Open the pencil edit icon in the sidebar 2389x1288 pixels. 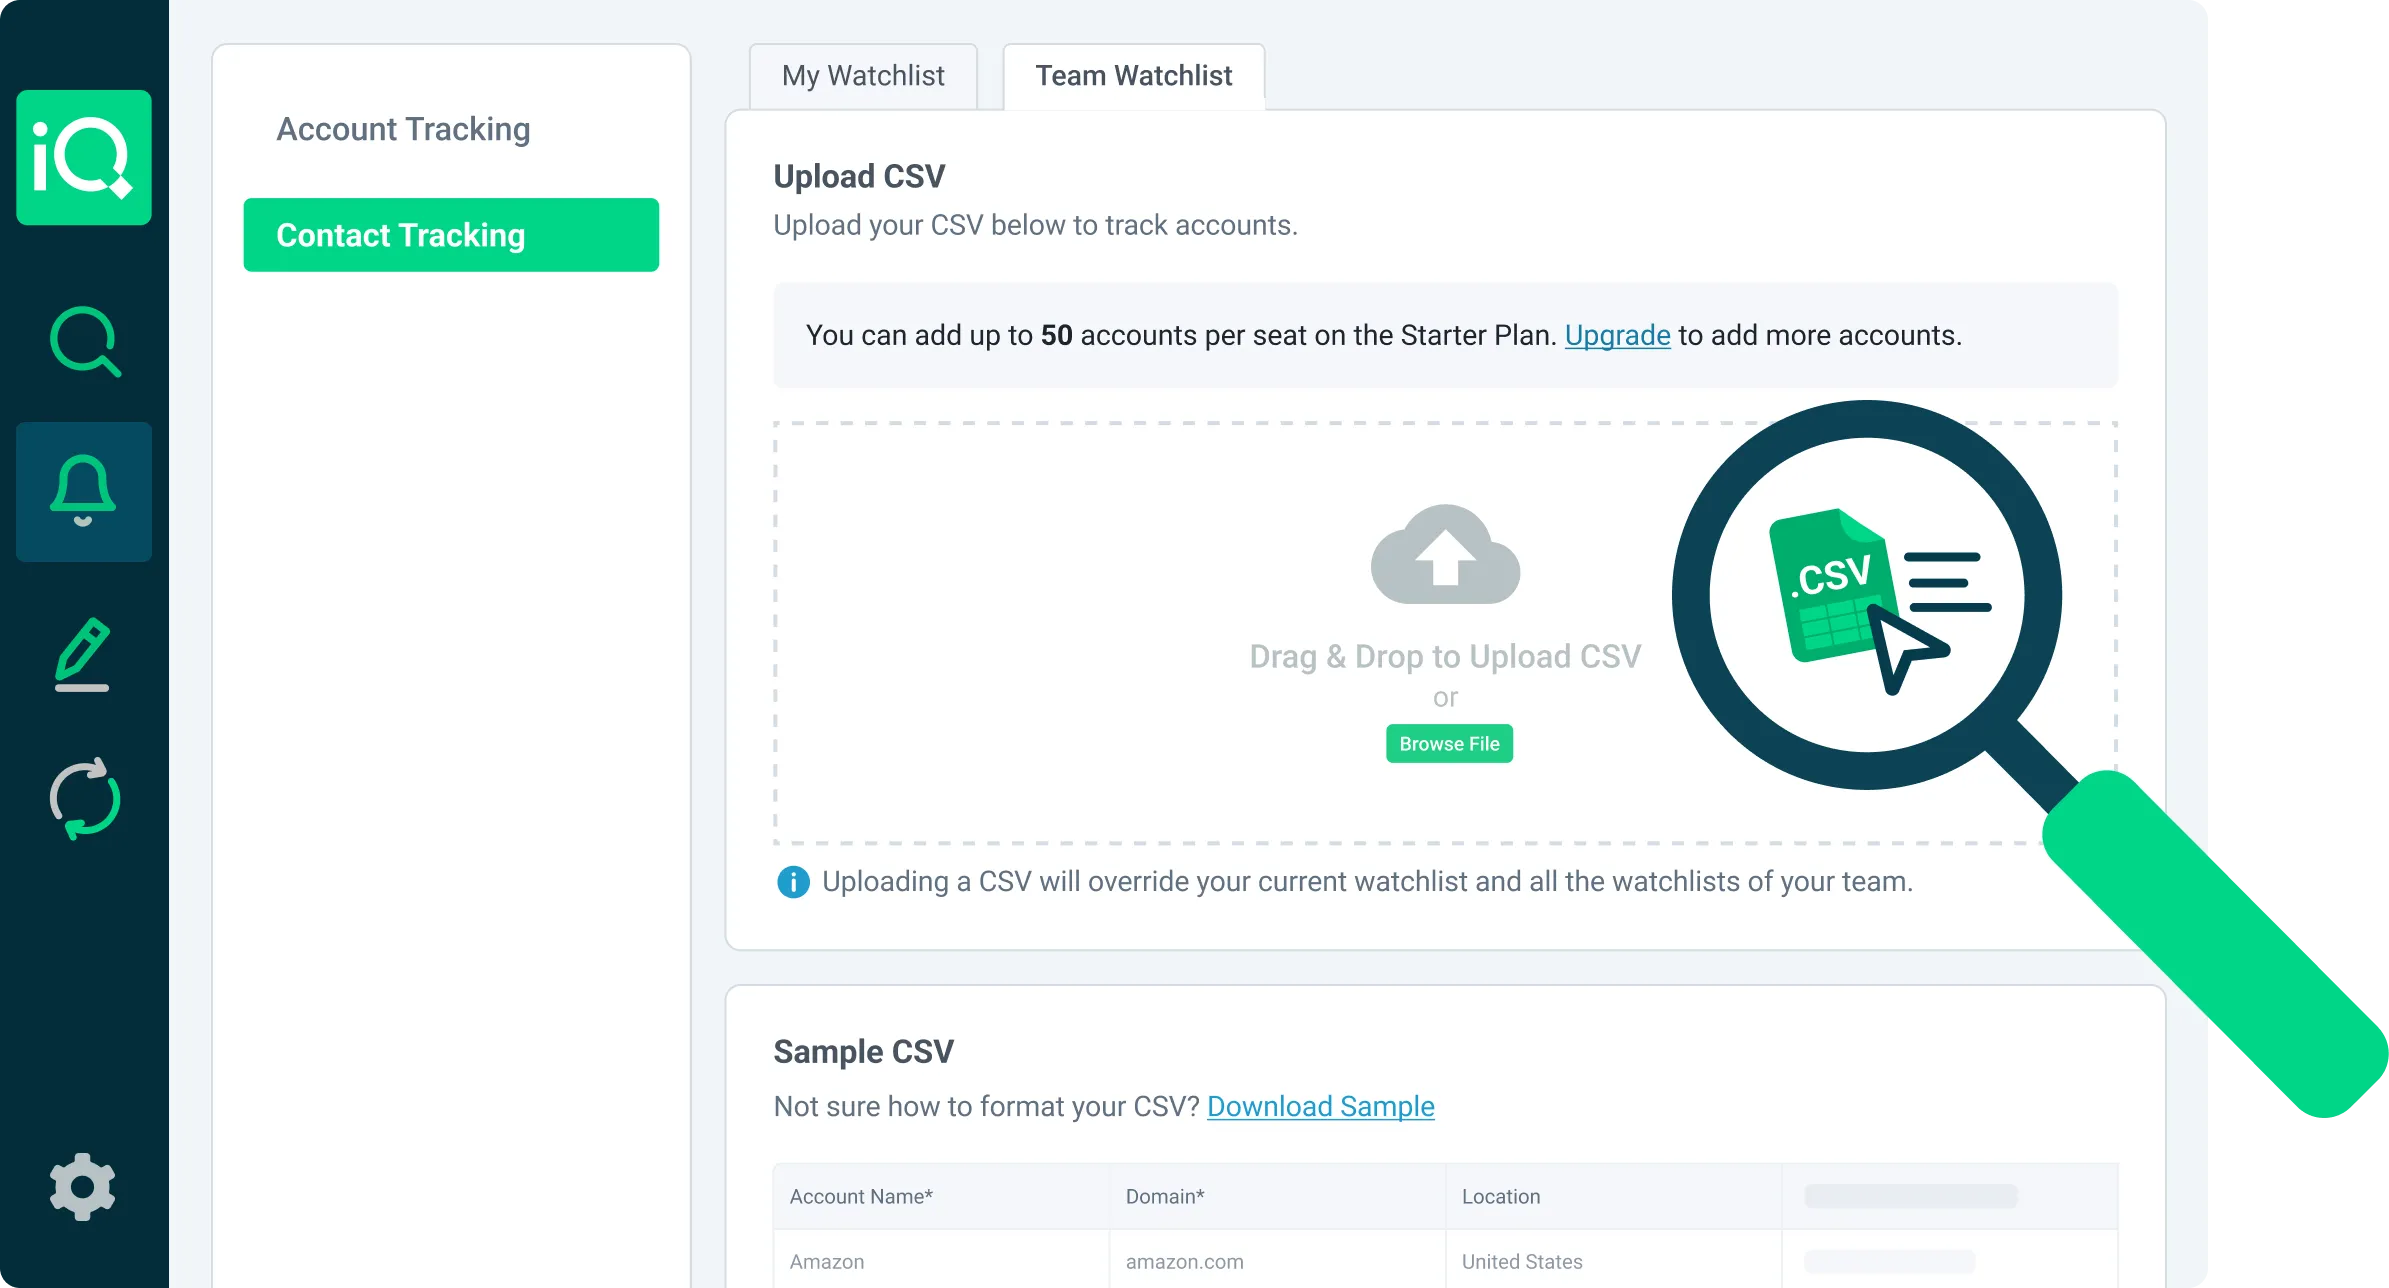click(83, 654)
